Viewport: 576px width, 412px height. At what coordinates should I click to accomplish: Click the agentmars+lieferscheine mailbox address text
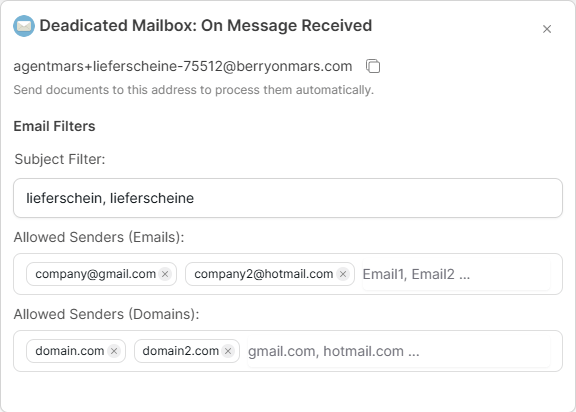pos(183,66)
